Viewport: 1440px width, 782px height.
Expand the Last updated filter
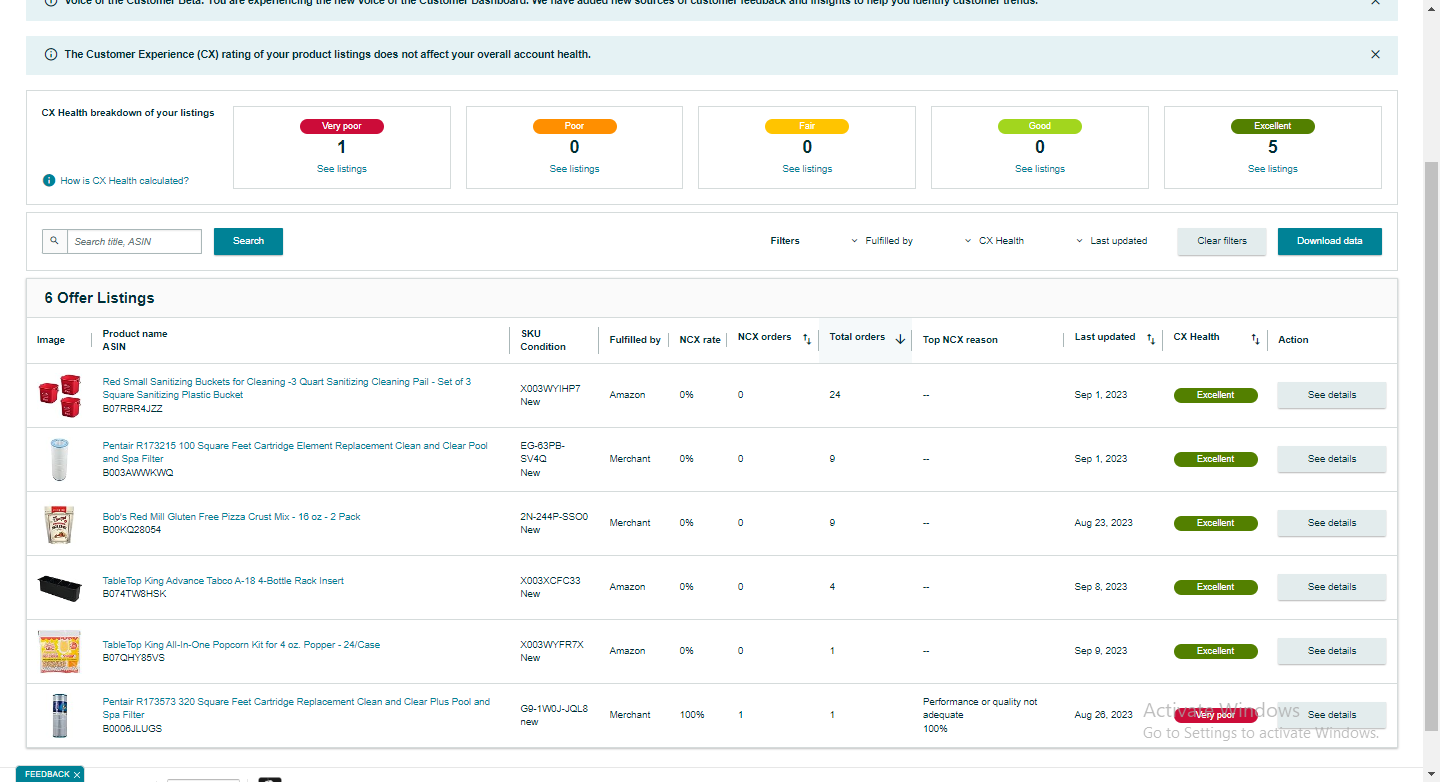pyautogui.click(x=1111, y=241)
